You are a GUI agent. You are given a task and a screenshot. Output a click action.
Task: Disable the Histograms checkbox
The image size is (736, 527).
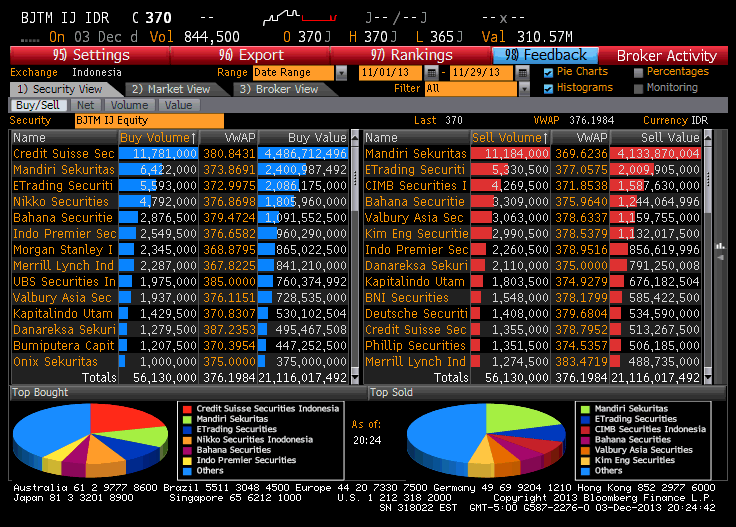[548, 88]
